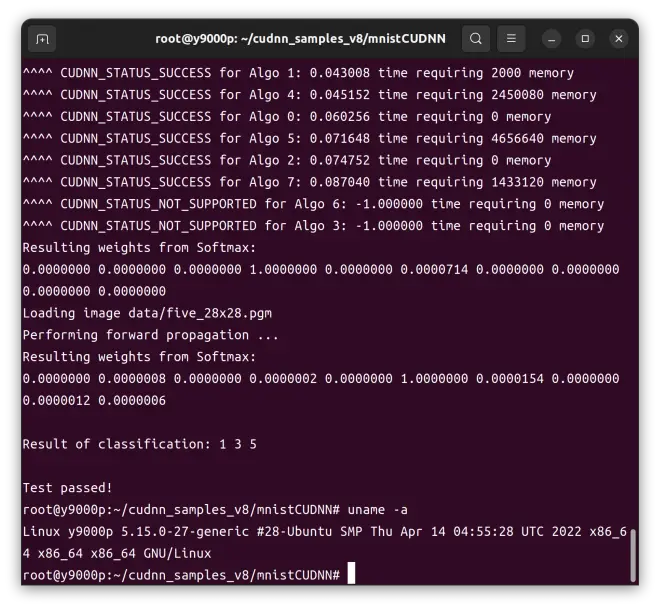The height and width of the screenshot is (609, 660).
Task: Click 'Loading image data/five_28x28.pgm' line
Action: 147,313
